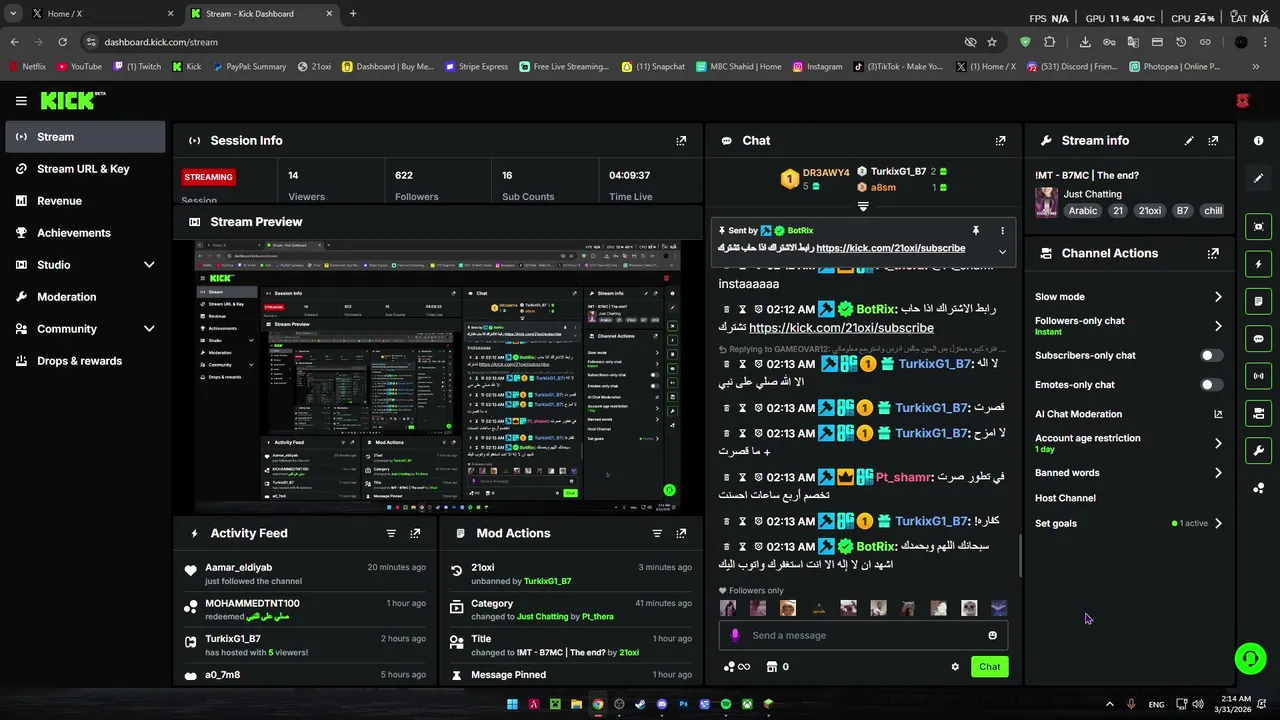
Task: Open Moderation page in sidebar
Action: click(x=85, y=297)
